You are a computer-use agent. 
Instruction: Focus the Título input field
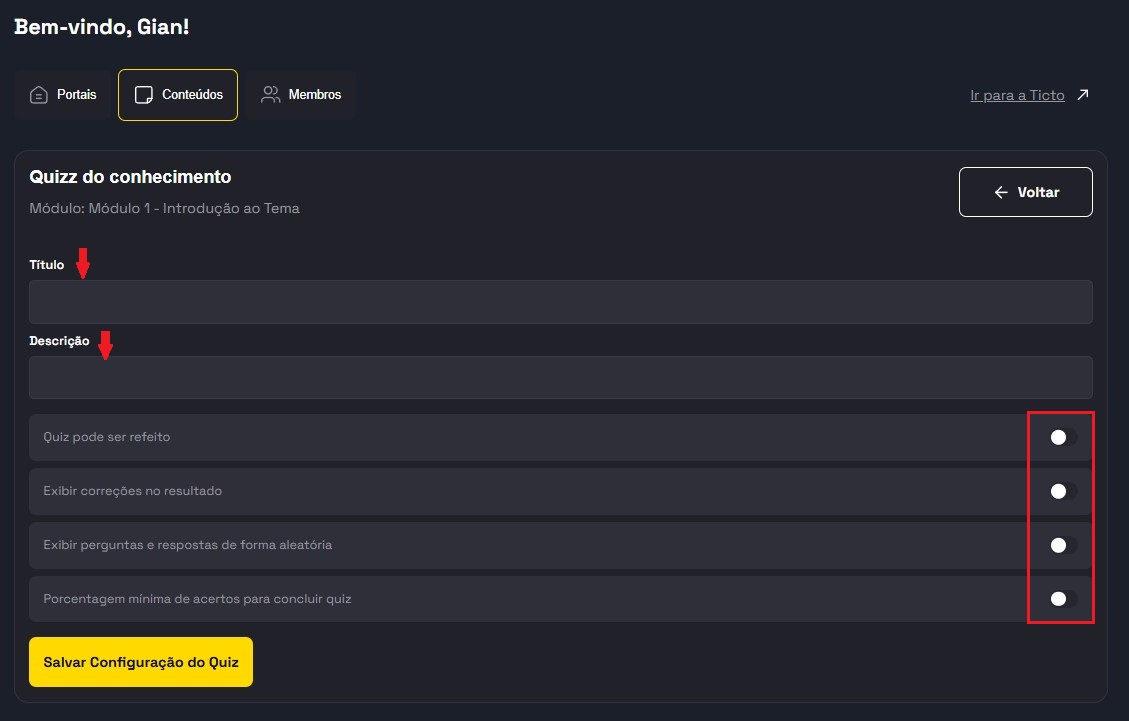click(560, 302)
